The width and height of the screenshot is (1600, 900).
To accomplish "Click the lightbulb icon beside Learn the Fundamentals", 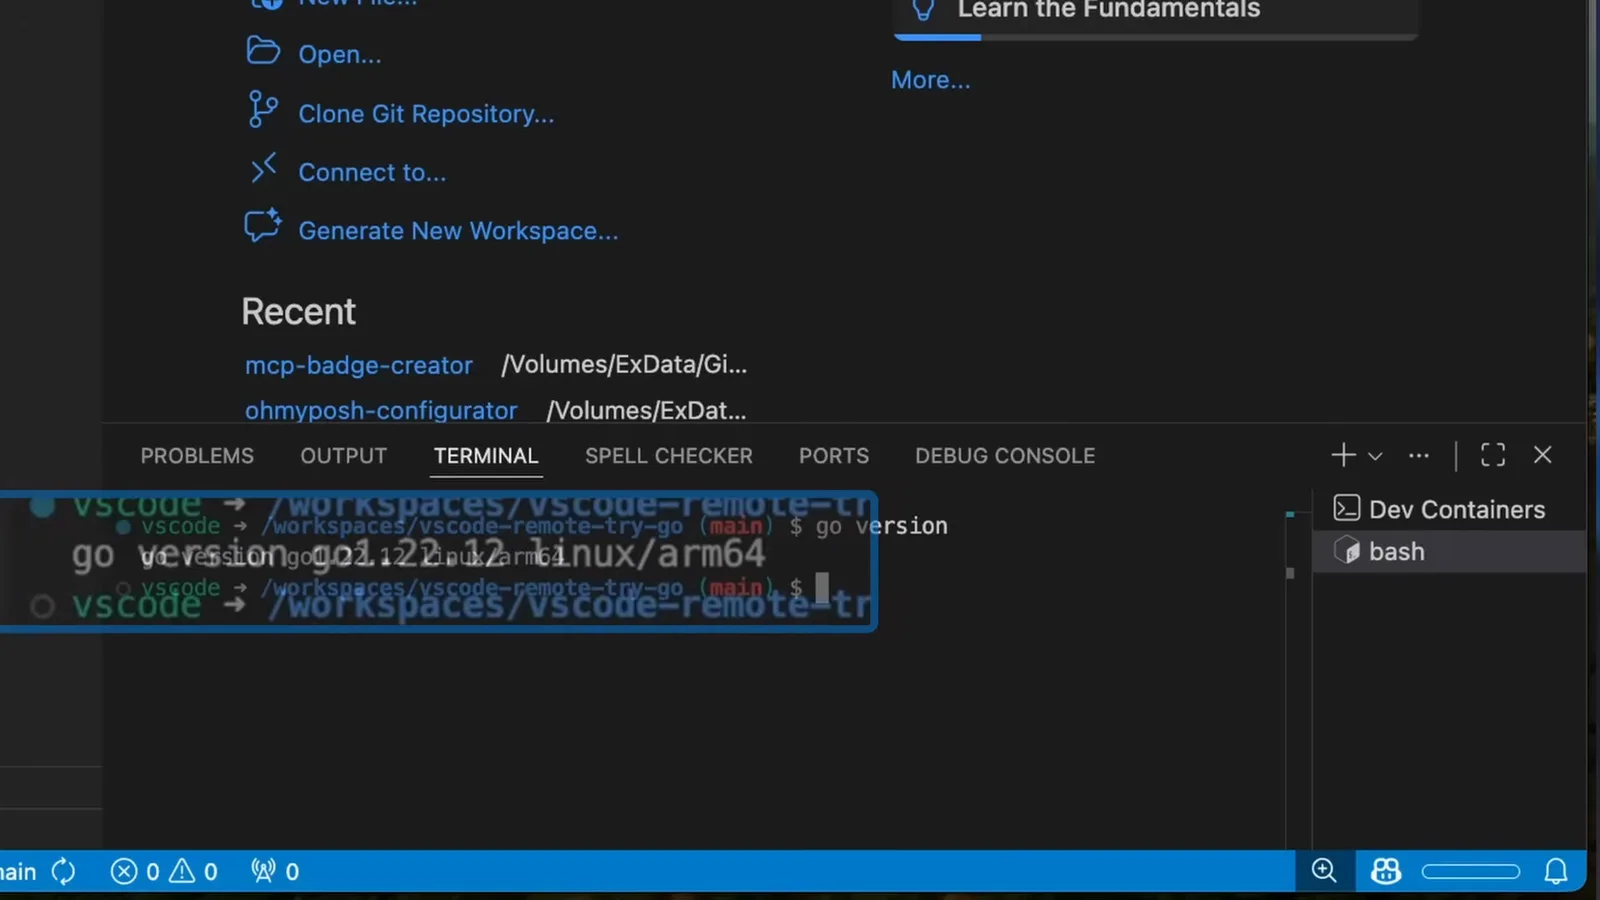I will pos(924,10).
